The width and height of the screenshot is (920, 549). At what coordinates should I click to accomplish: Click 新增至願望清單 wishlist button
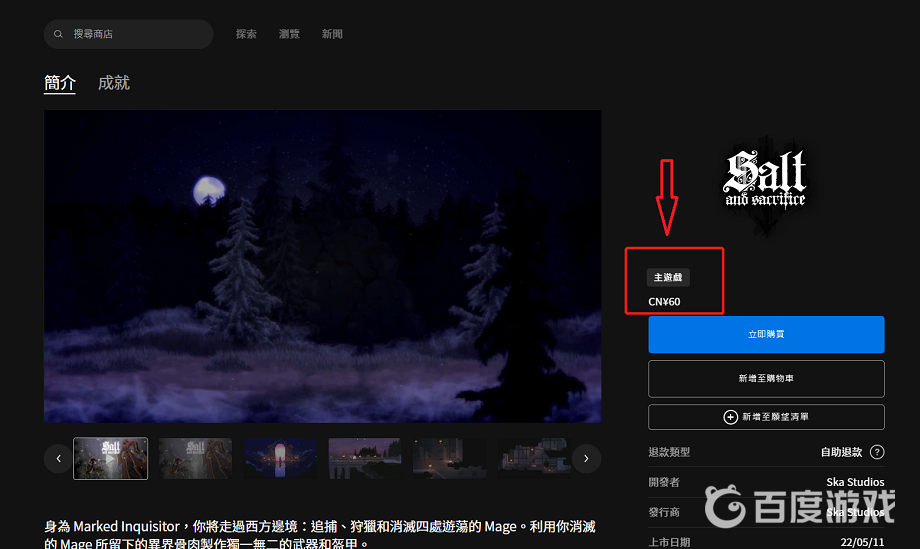click(x=766, y=417)
